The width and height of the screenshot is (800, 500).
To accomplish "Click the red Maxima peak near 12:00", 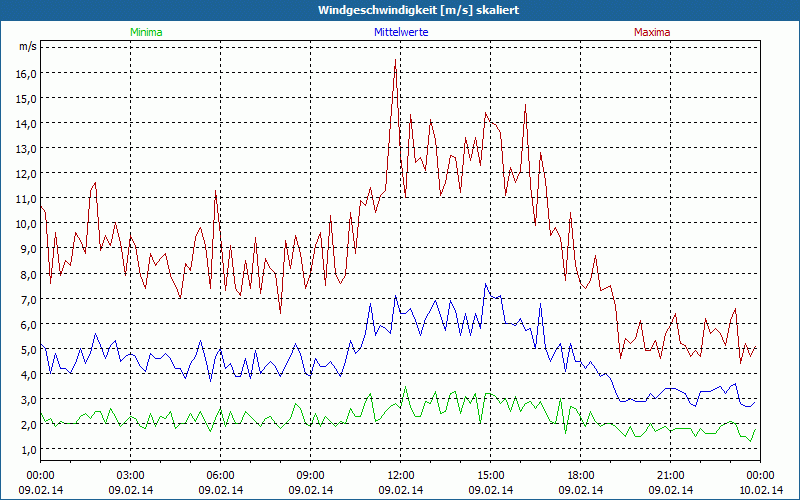I will [x=395, y=60].
